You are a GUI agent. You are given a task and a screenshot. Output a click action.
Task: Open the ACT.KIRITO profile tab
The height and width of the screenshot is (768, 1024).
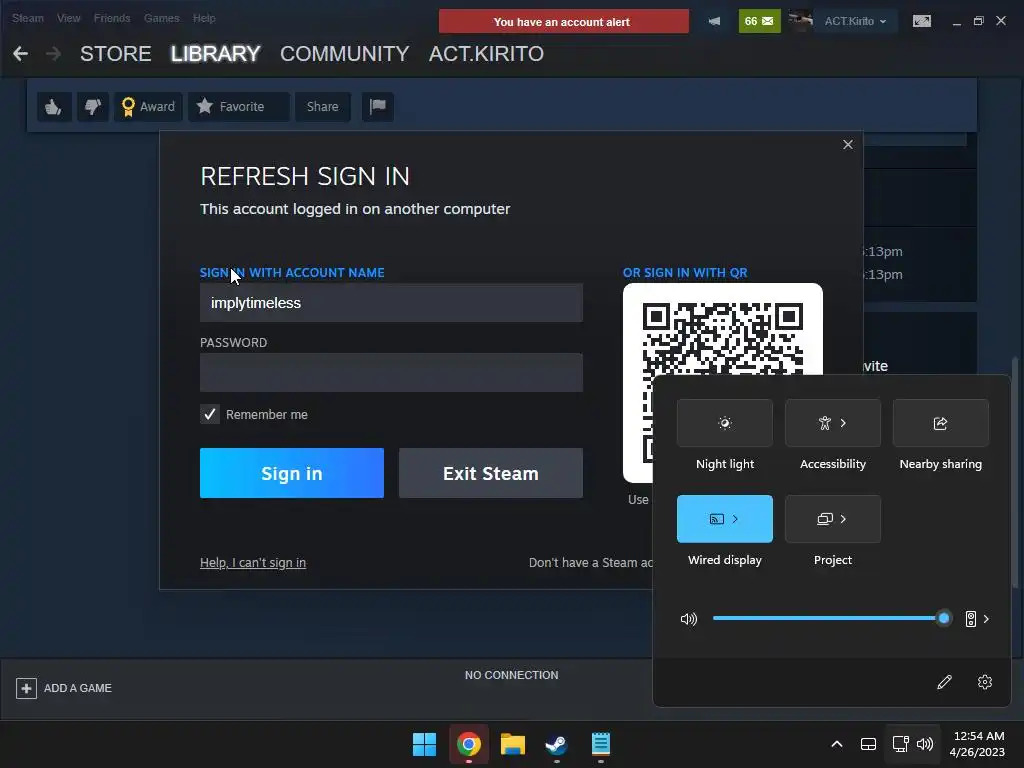(x=486, y=54)
